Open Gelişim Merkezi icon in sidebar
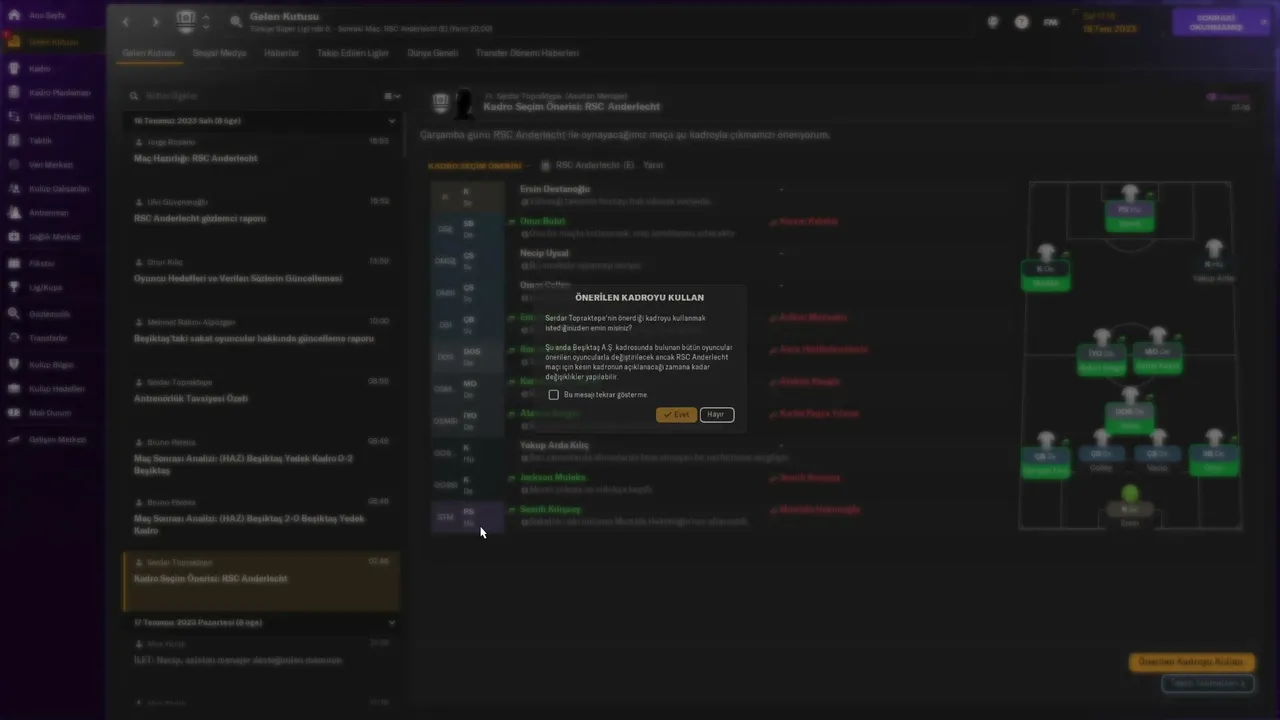1280x720 pixels. pos(14,439)
